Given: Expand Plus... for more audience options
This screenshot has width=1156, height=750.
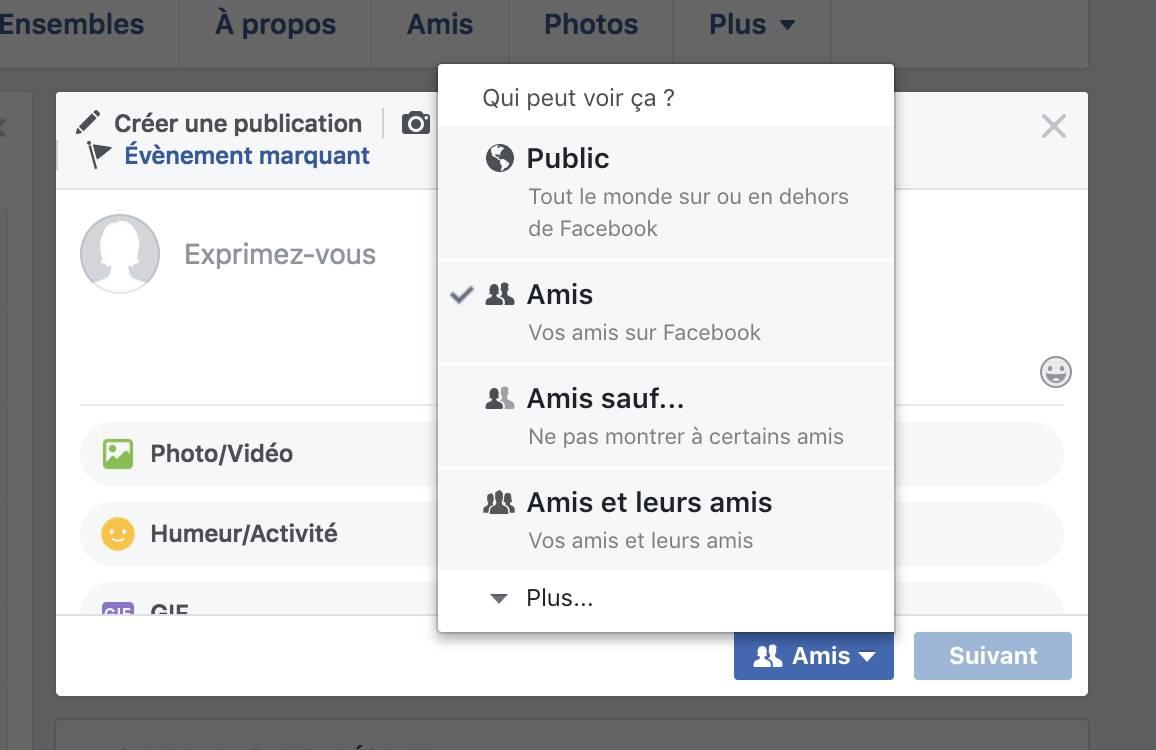Looking at the screenshot, I should (559, 598).
